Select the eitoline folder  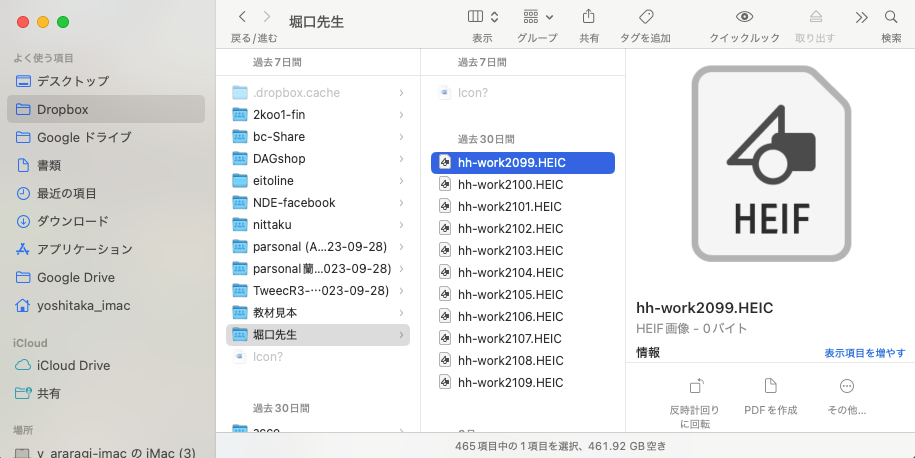click(x=318, y=181)
